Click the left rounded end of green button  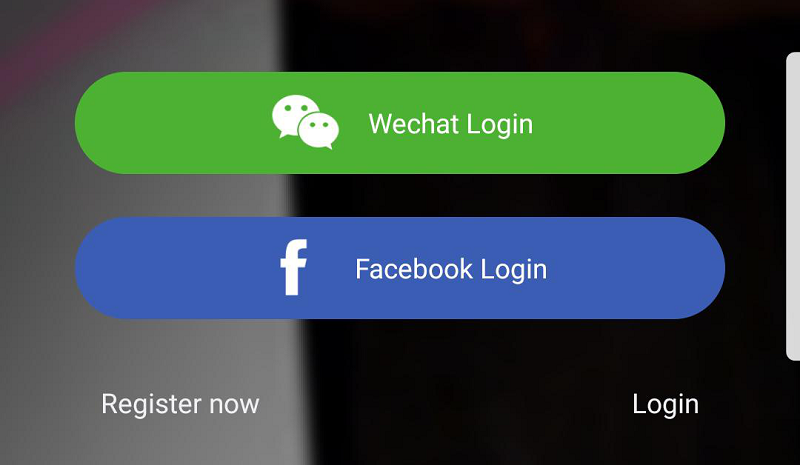102,123
